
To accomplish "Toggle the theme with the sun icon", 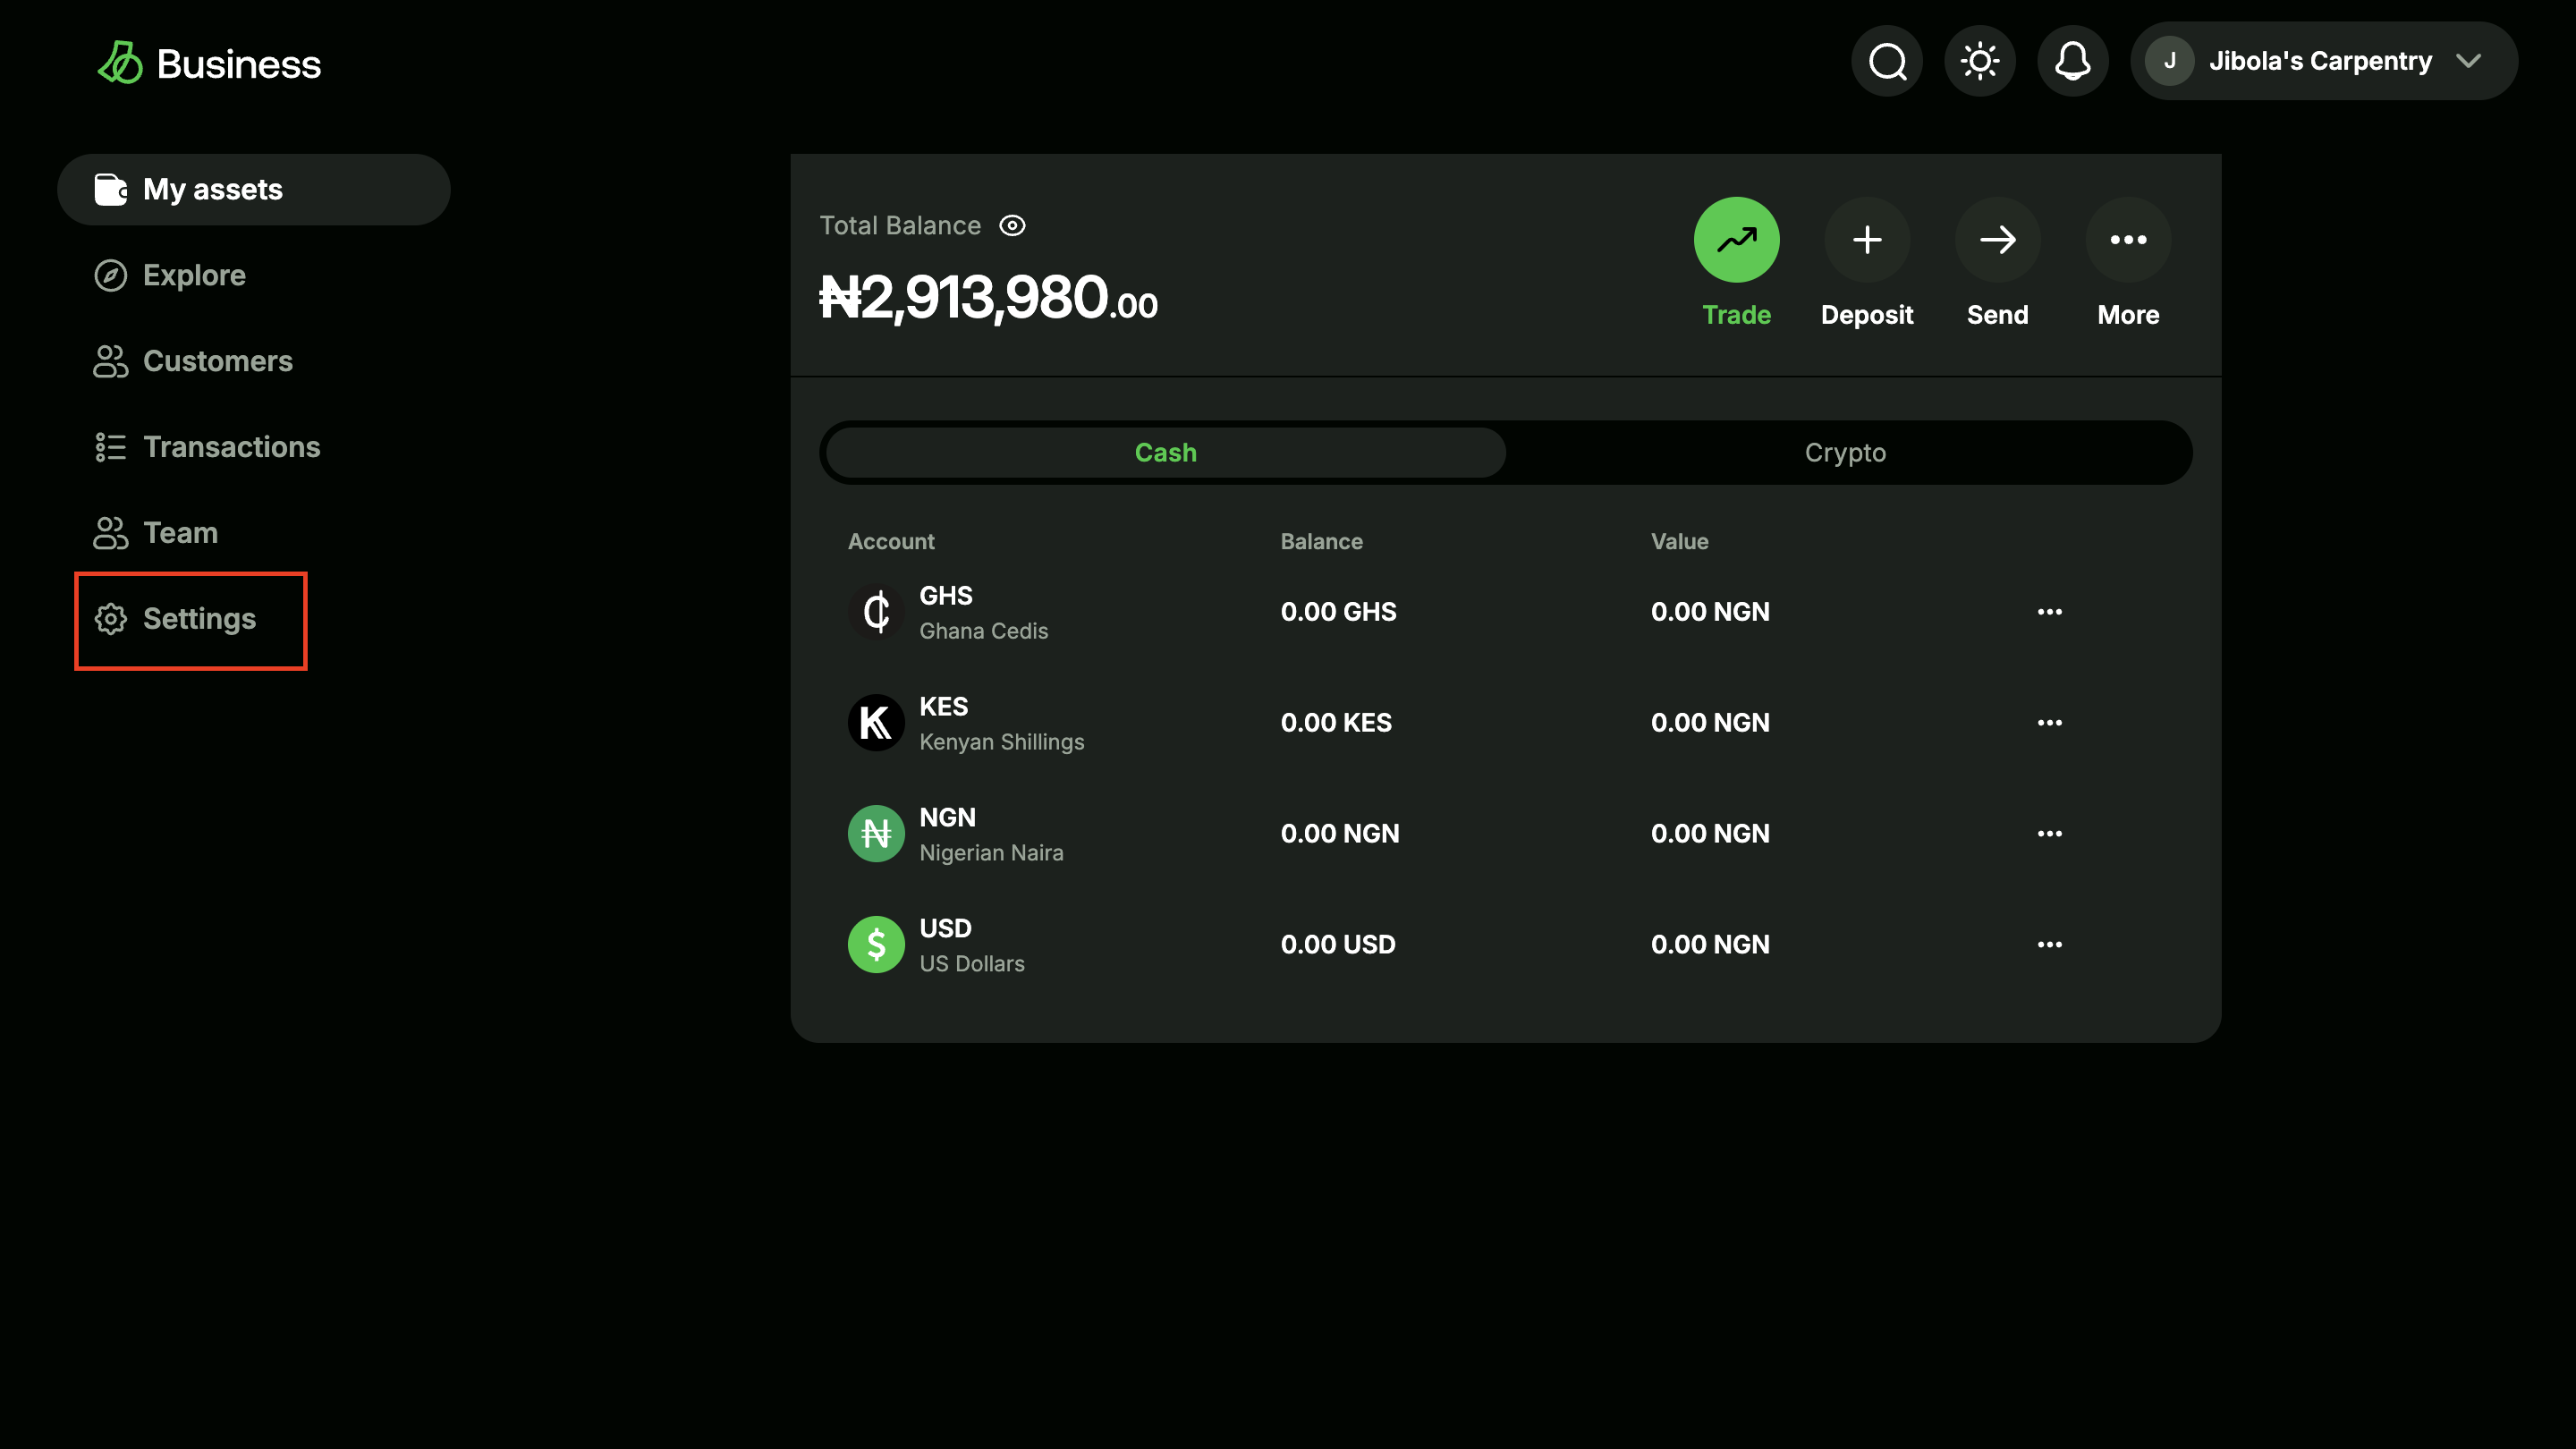I will coord(1979,61).
